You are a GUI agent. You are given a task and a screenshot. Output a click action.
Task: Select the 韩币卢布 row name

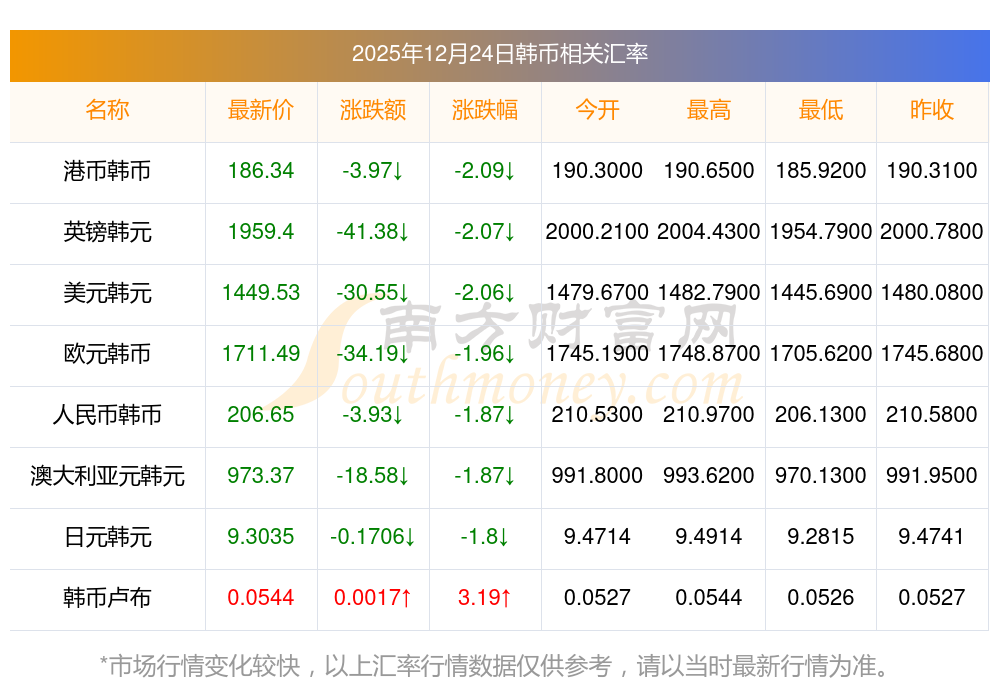pyautogui.click(x=107, y=598)
